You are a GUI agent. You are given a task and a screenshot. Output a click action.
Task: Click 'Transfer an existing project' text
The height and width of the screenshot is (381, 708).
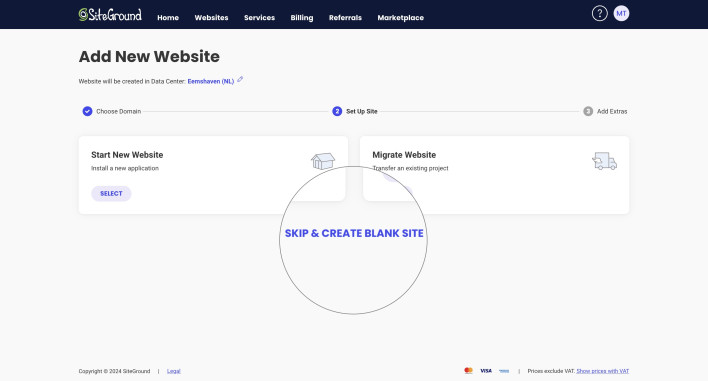(410, 168)
